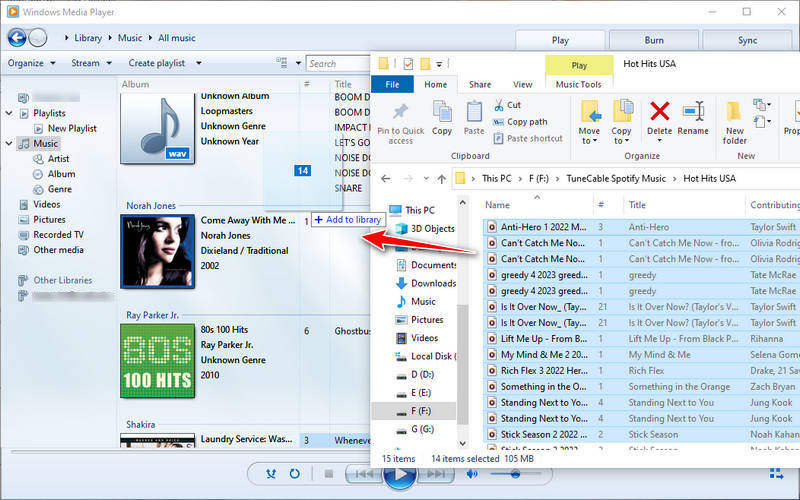This screenshot has height=500, width=800.
Task: Switch to the Play tab in Media Player
Action: pos(560,40)
